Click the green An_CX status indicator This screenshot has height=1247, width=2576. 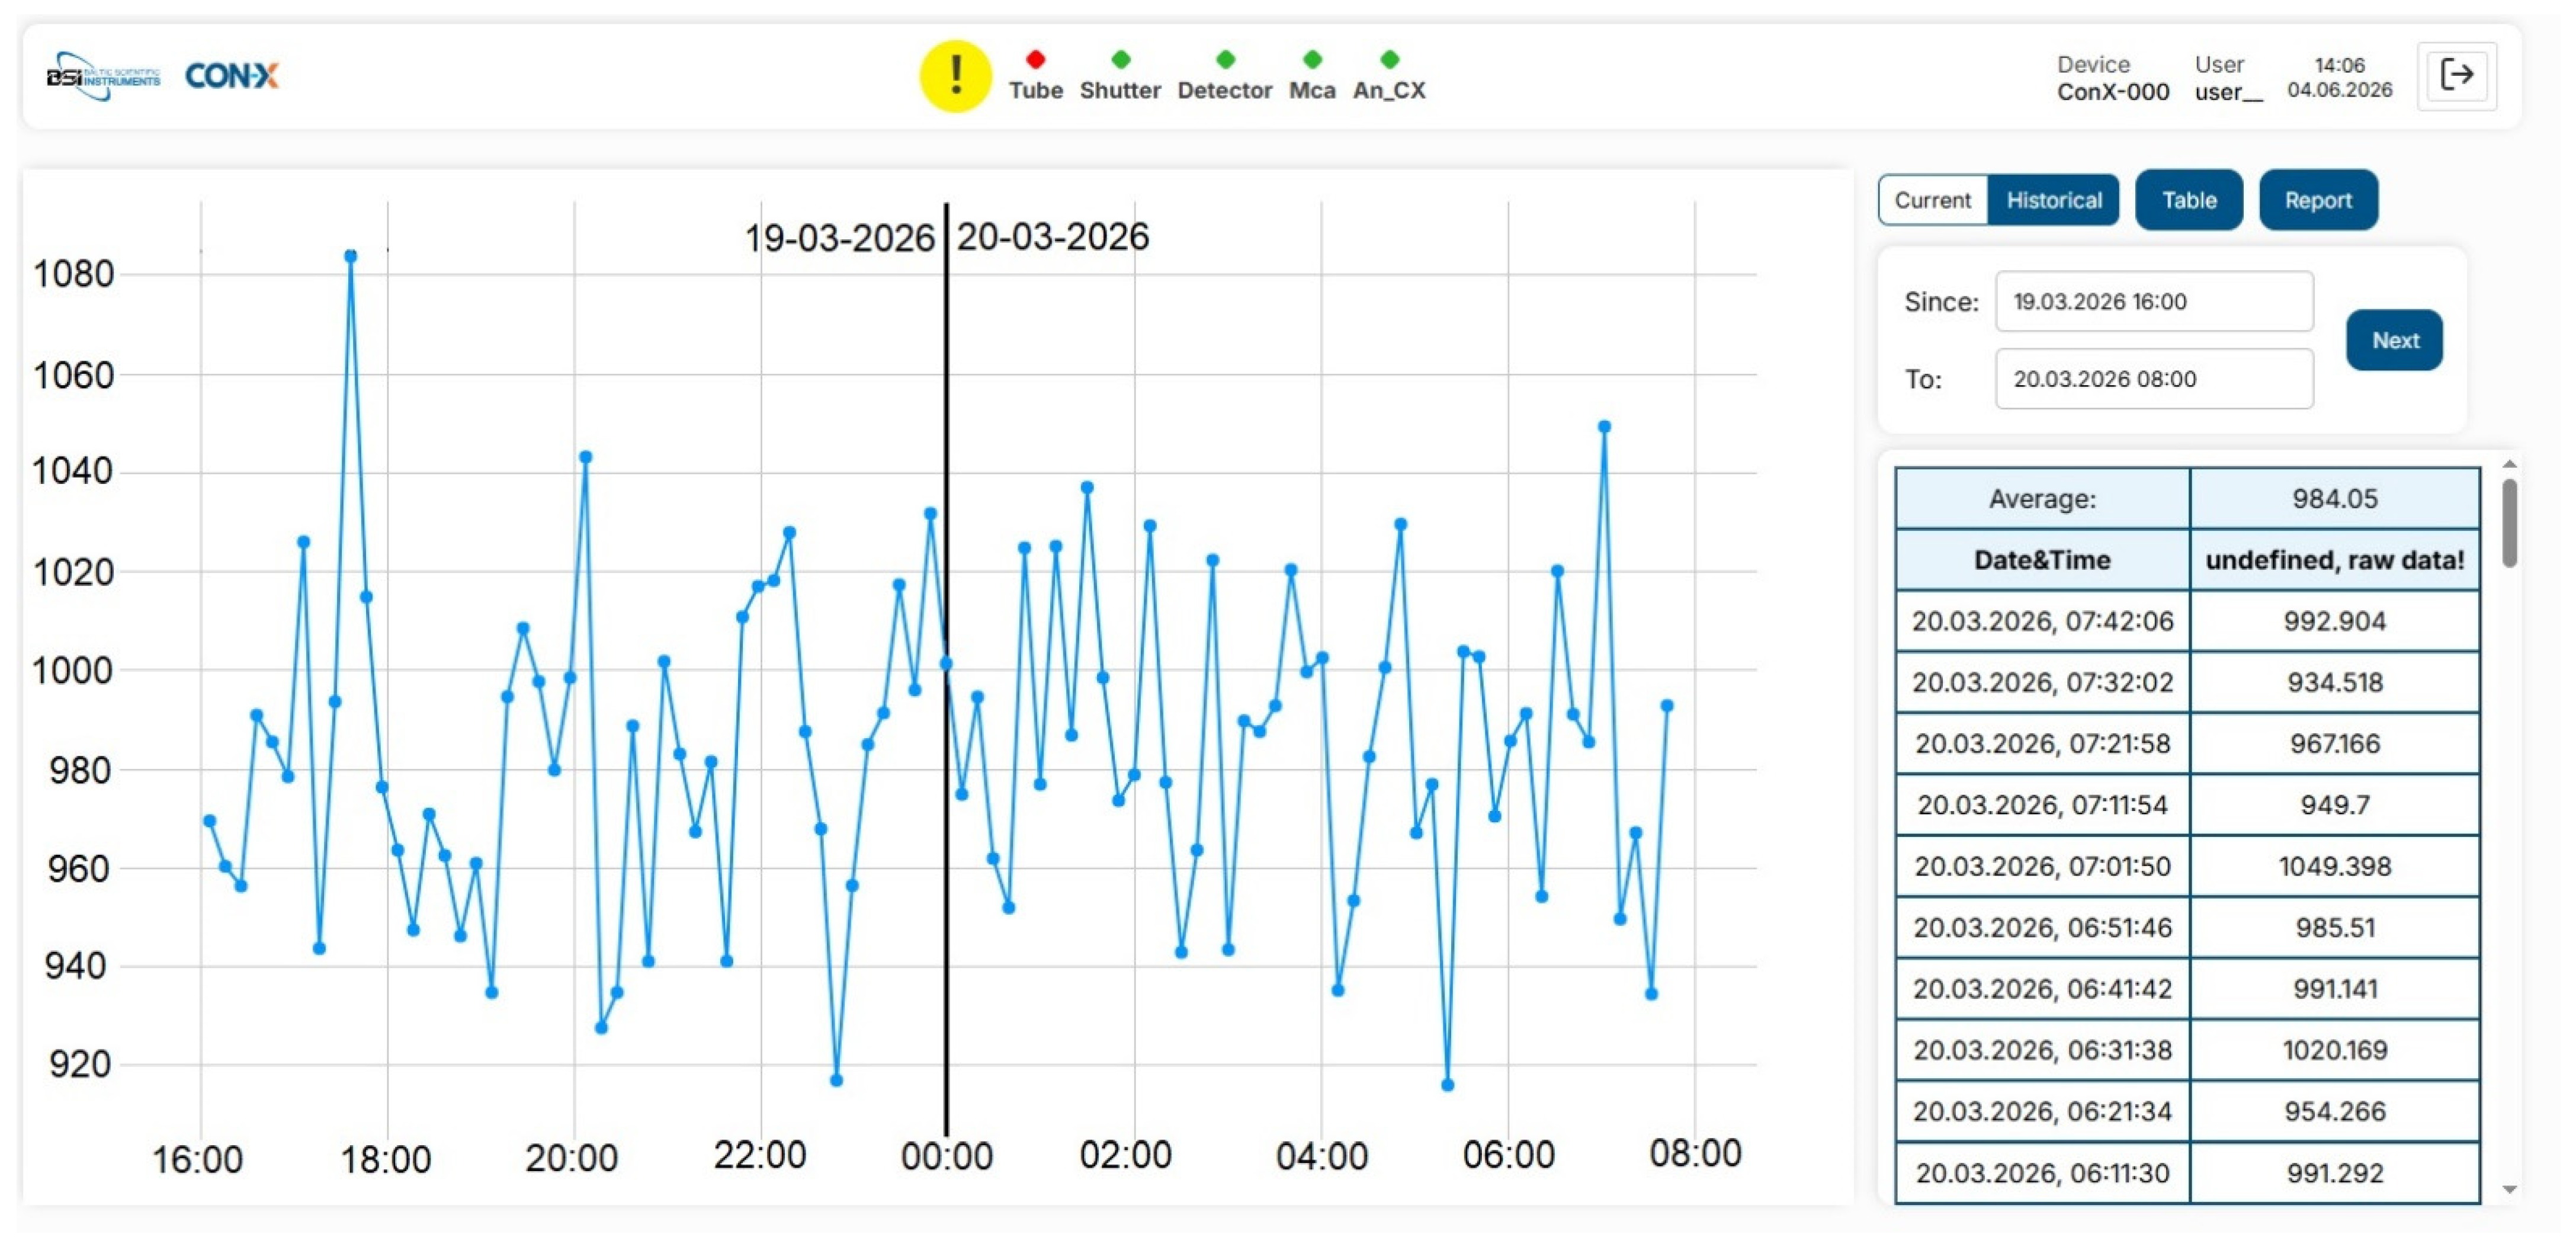[x=1389, y=60]
